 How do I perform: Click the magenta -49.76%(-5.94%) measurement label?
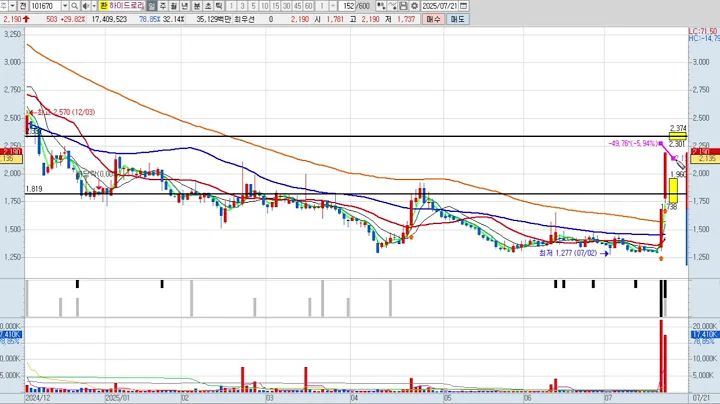tap(633, 144)
